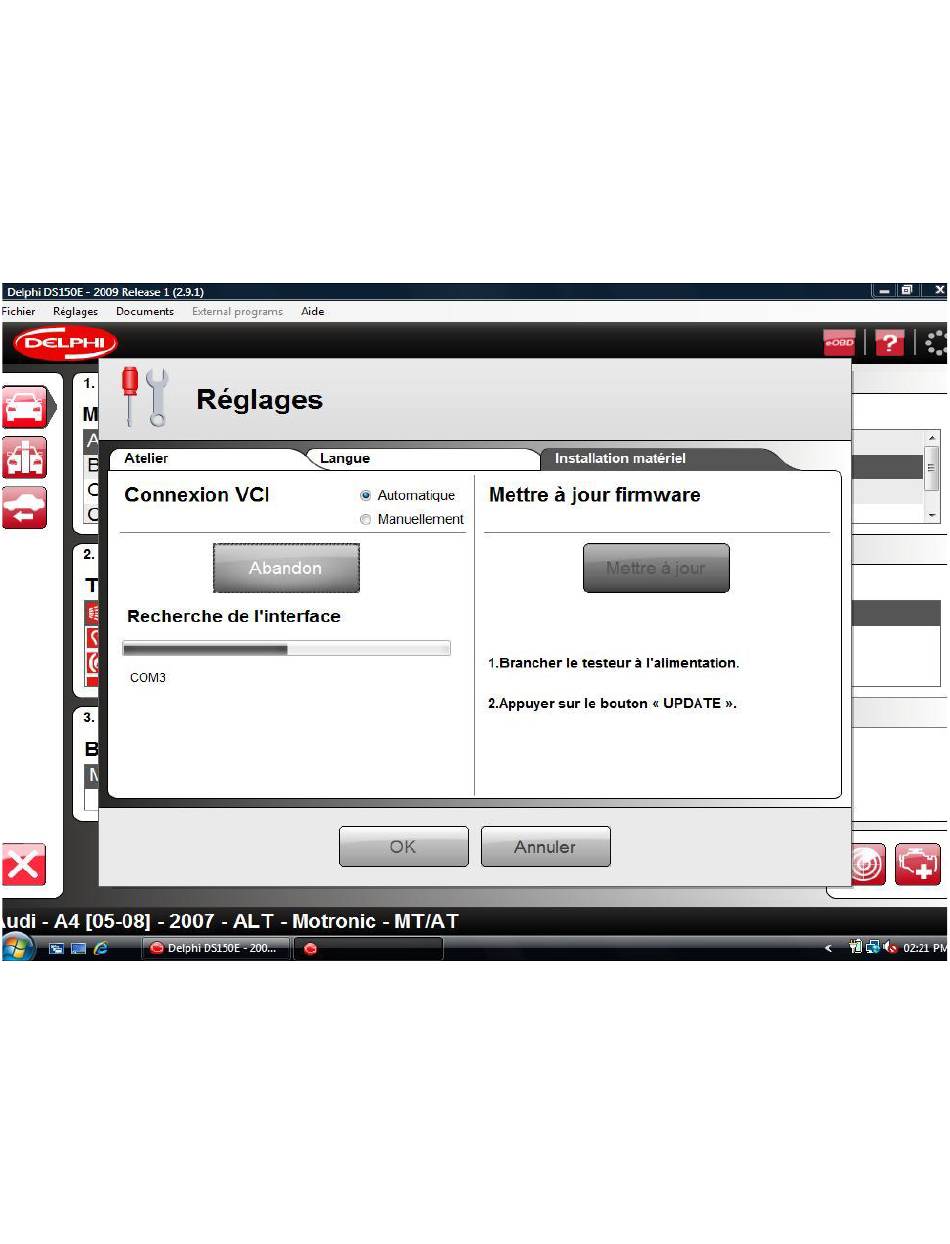Click the "Mettre à jour firmware" heading
The width and height of the screenshot is (950, 1244).
(x=595, y=495)
